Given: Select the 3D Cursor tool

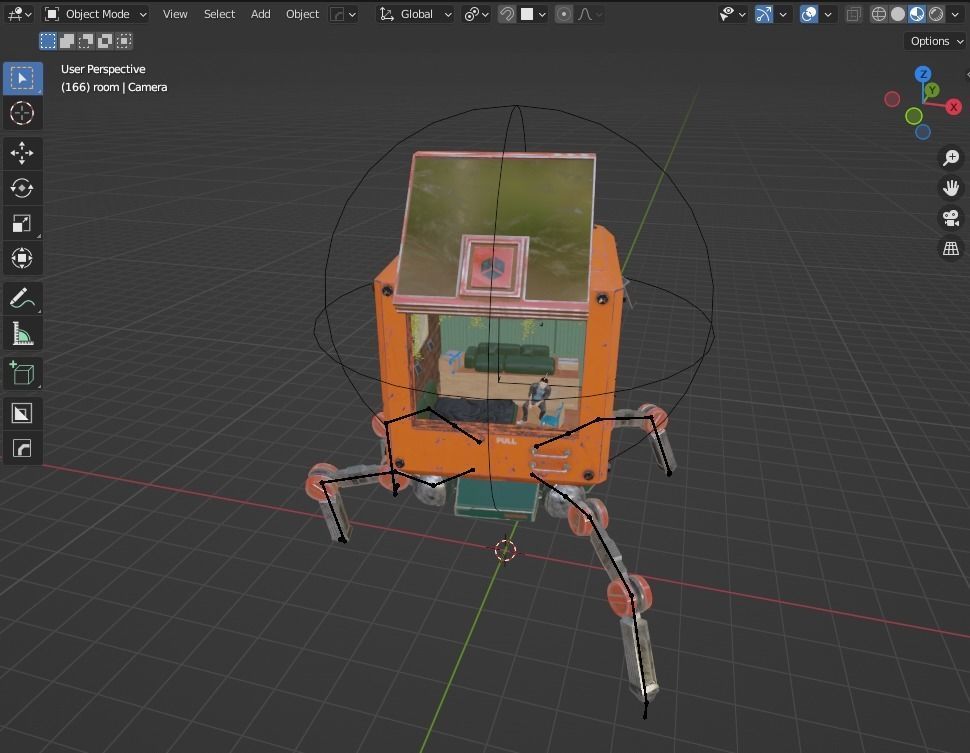Looking at the screenshot, I should tap(22, 113).
